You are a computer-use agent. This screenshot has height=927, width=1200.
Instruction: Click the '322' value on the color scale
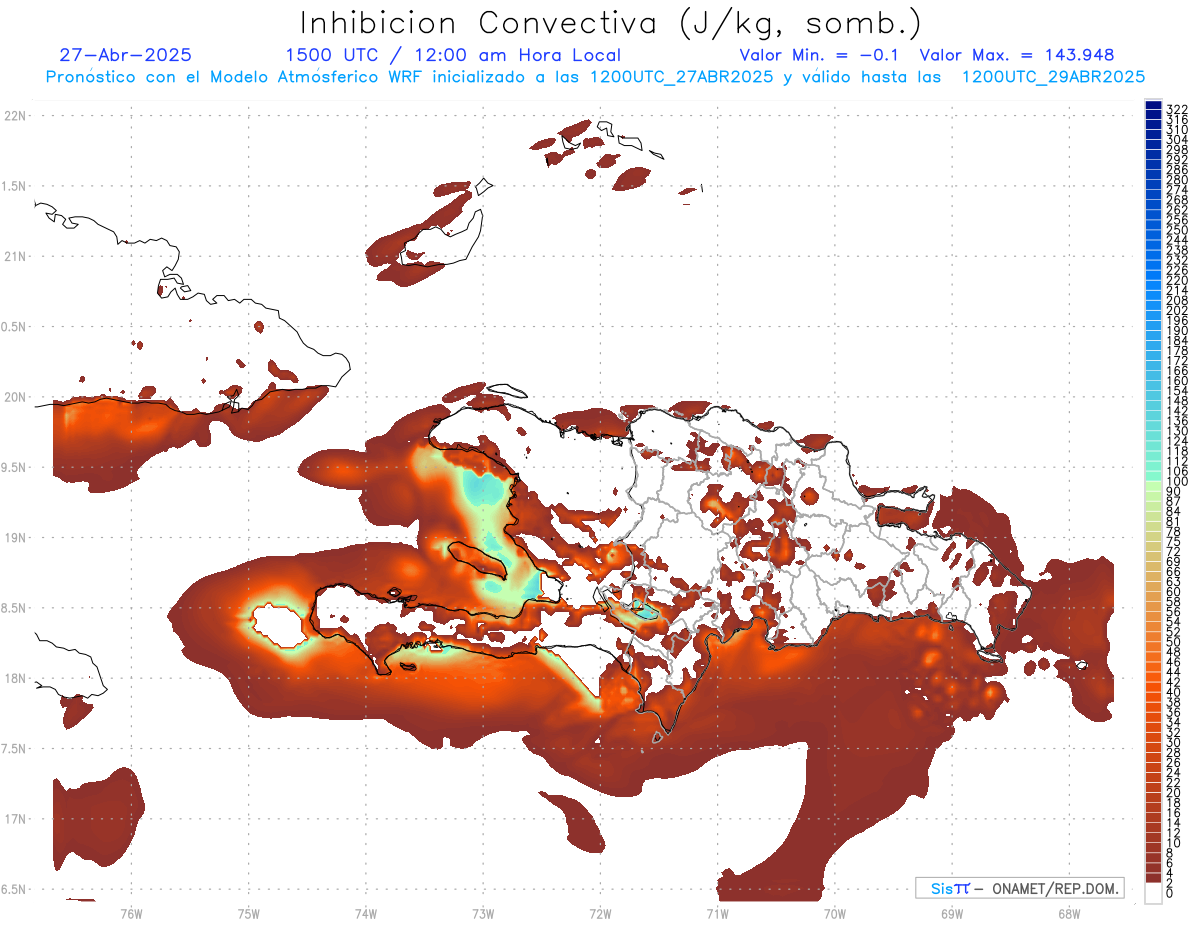[x=1177, y=109]
